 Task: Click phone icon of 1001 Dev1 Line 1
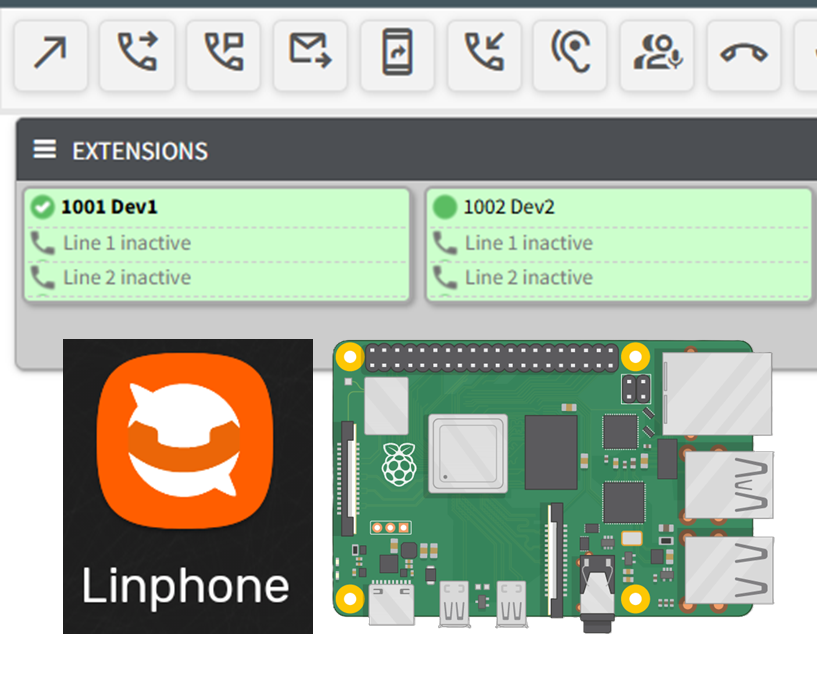pos(42,243)
